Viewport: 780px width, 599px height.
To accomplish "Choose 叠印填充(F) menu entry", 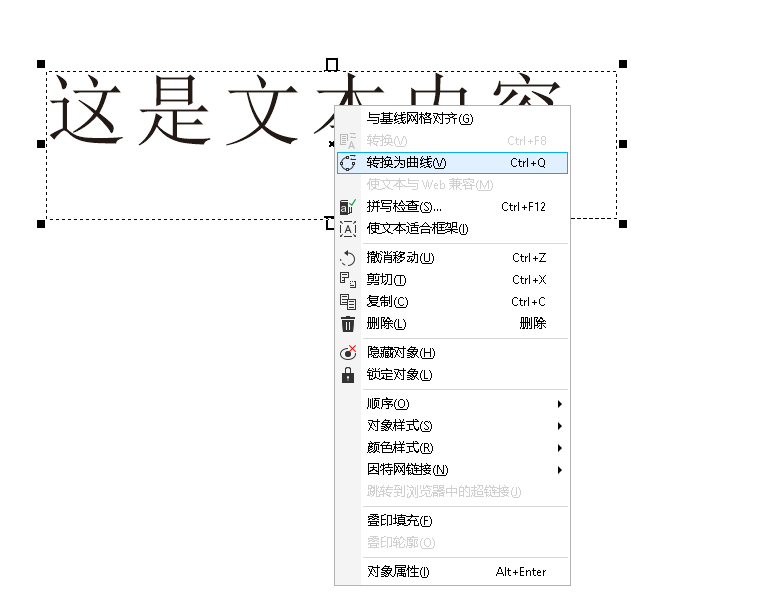I will 452,520.
